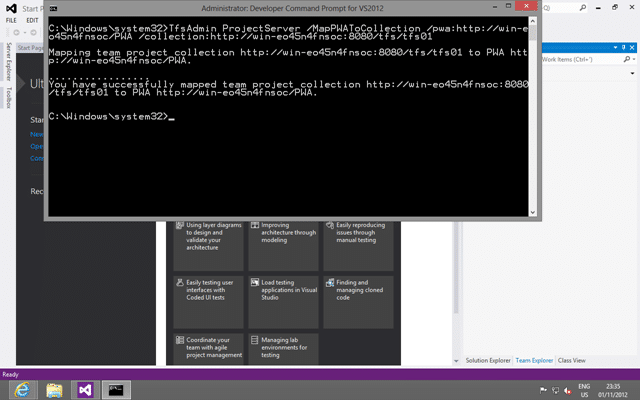The width and height of the screenshot is (640, 400).
Task: Click the Command Prompt scrollbar thumb
Action: [532, 32]
